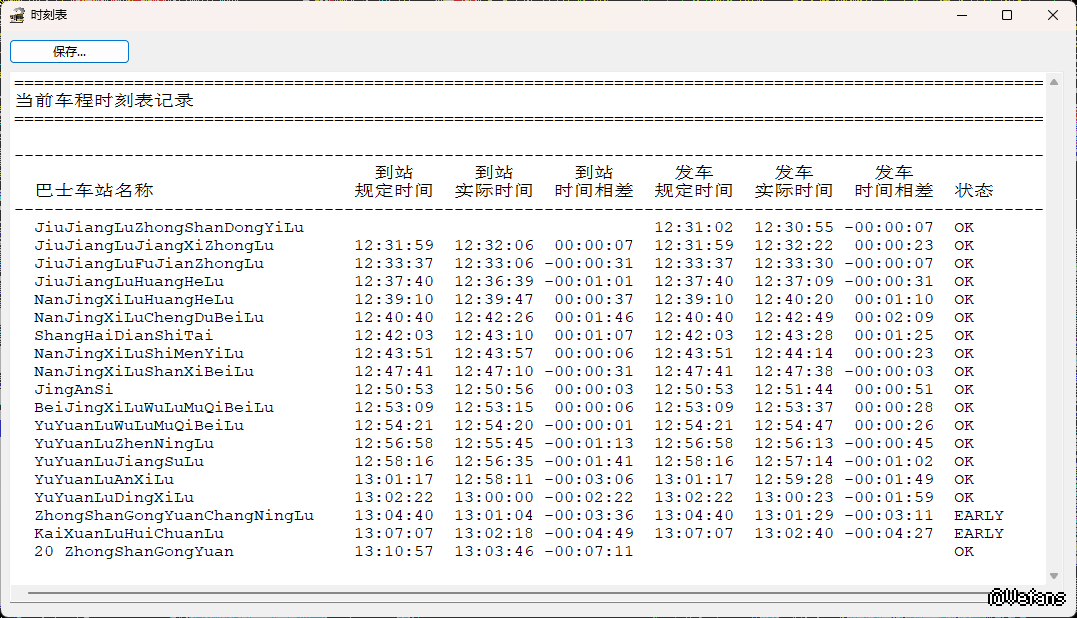Select station YuYuanLuAnXiLu
Image resolution: width=1077 pixels, height=618 pixels.
[x=104, y=479]
